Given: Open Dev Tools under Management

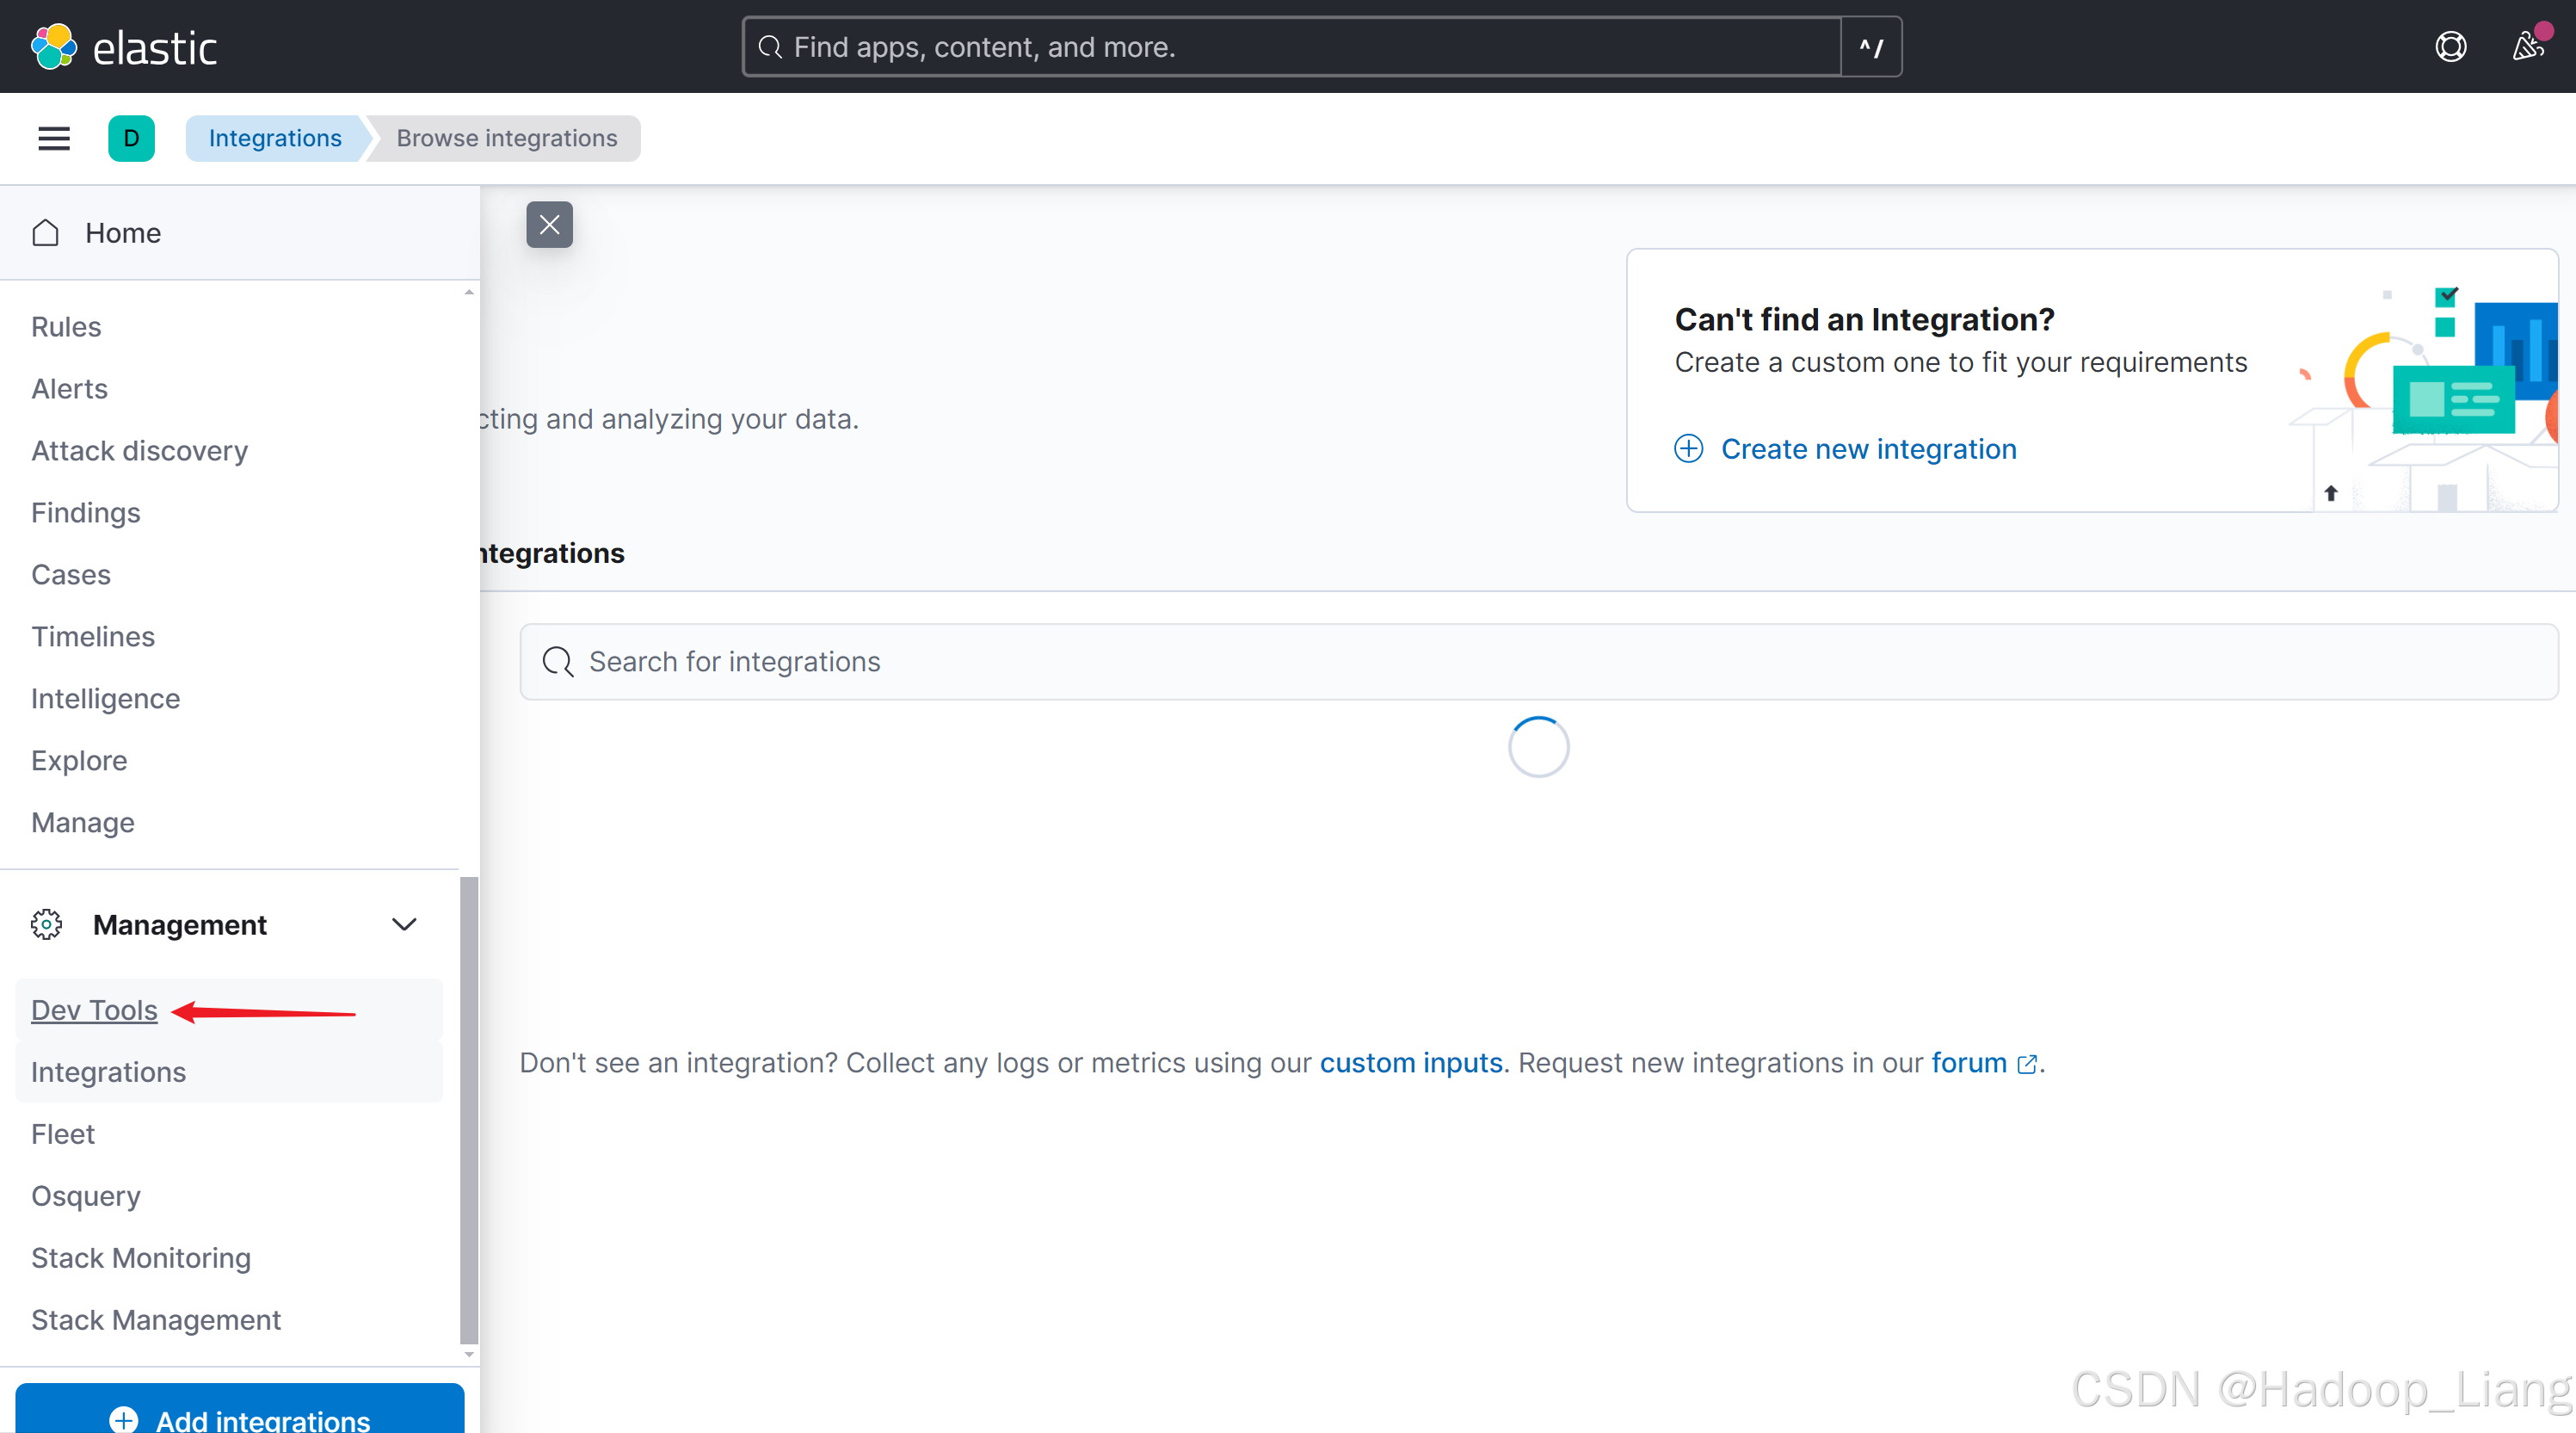Looking at the screenshot, I should (94, 1010).
